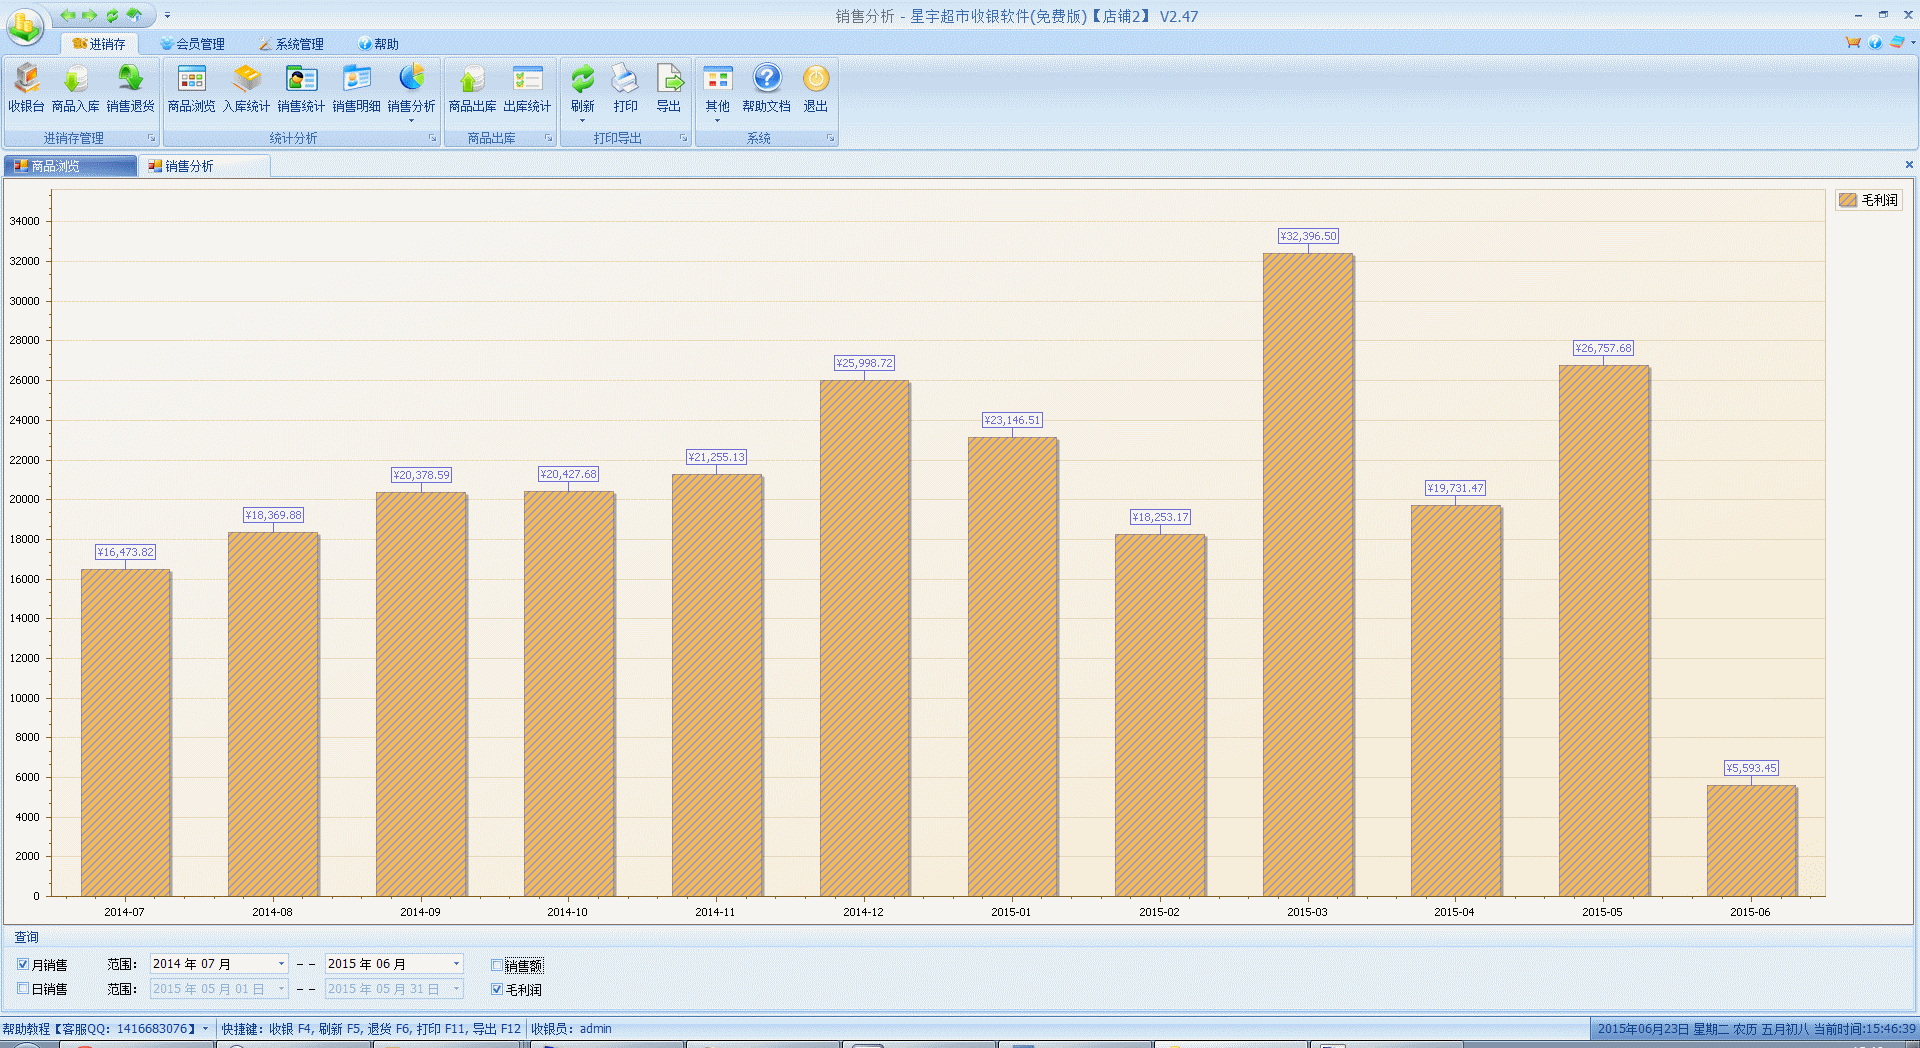The height and width of the screenshot is (1048, 1920).
Task: Open the 2014 年 07 月 start month dropdown
Action: click(x=281, y=964)
